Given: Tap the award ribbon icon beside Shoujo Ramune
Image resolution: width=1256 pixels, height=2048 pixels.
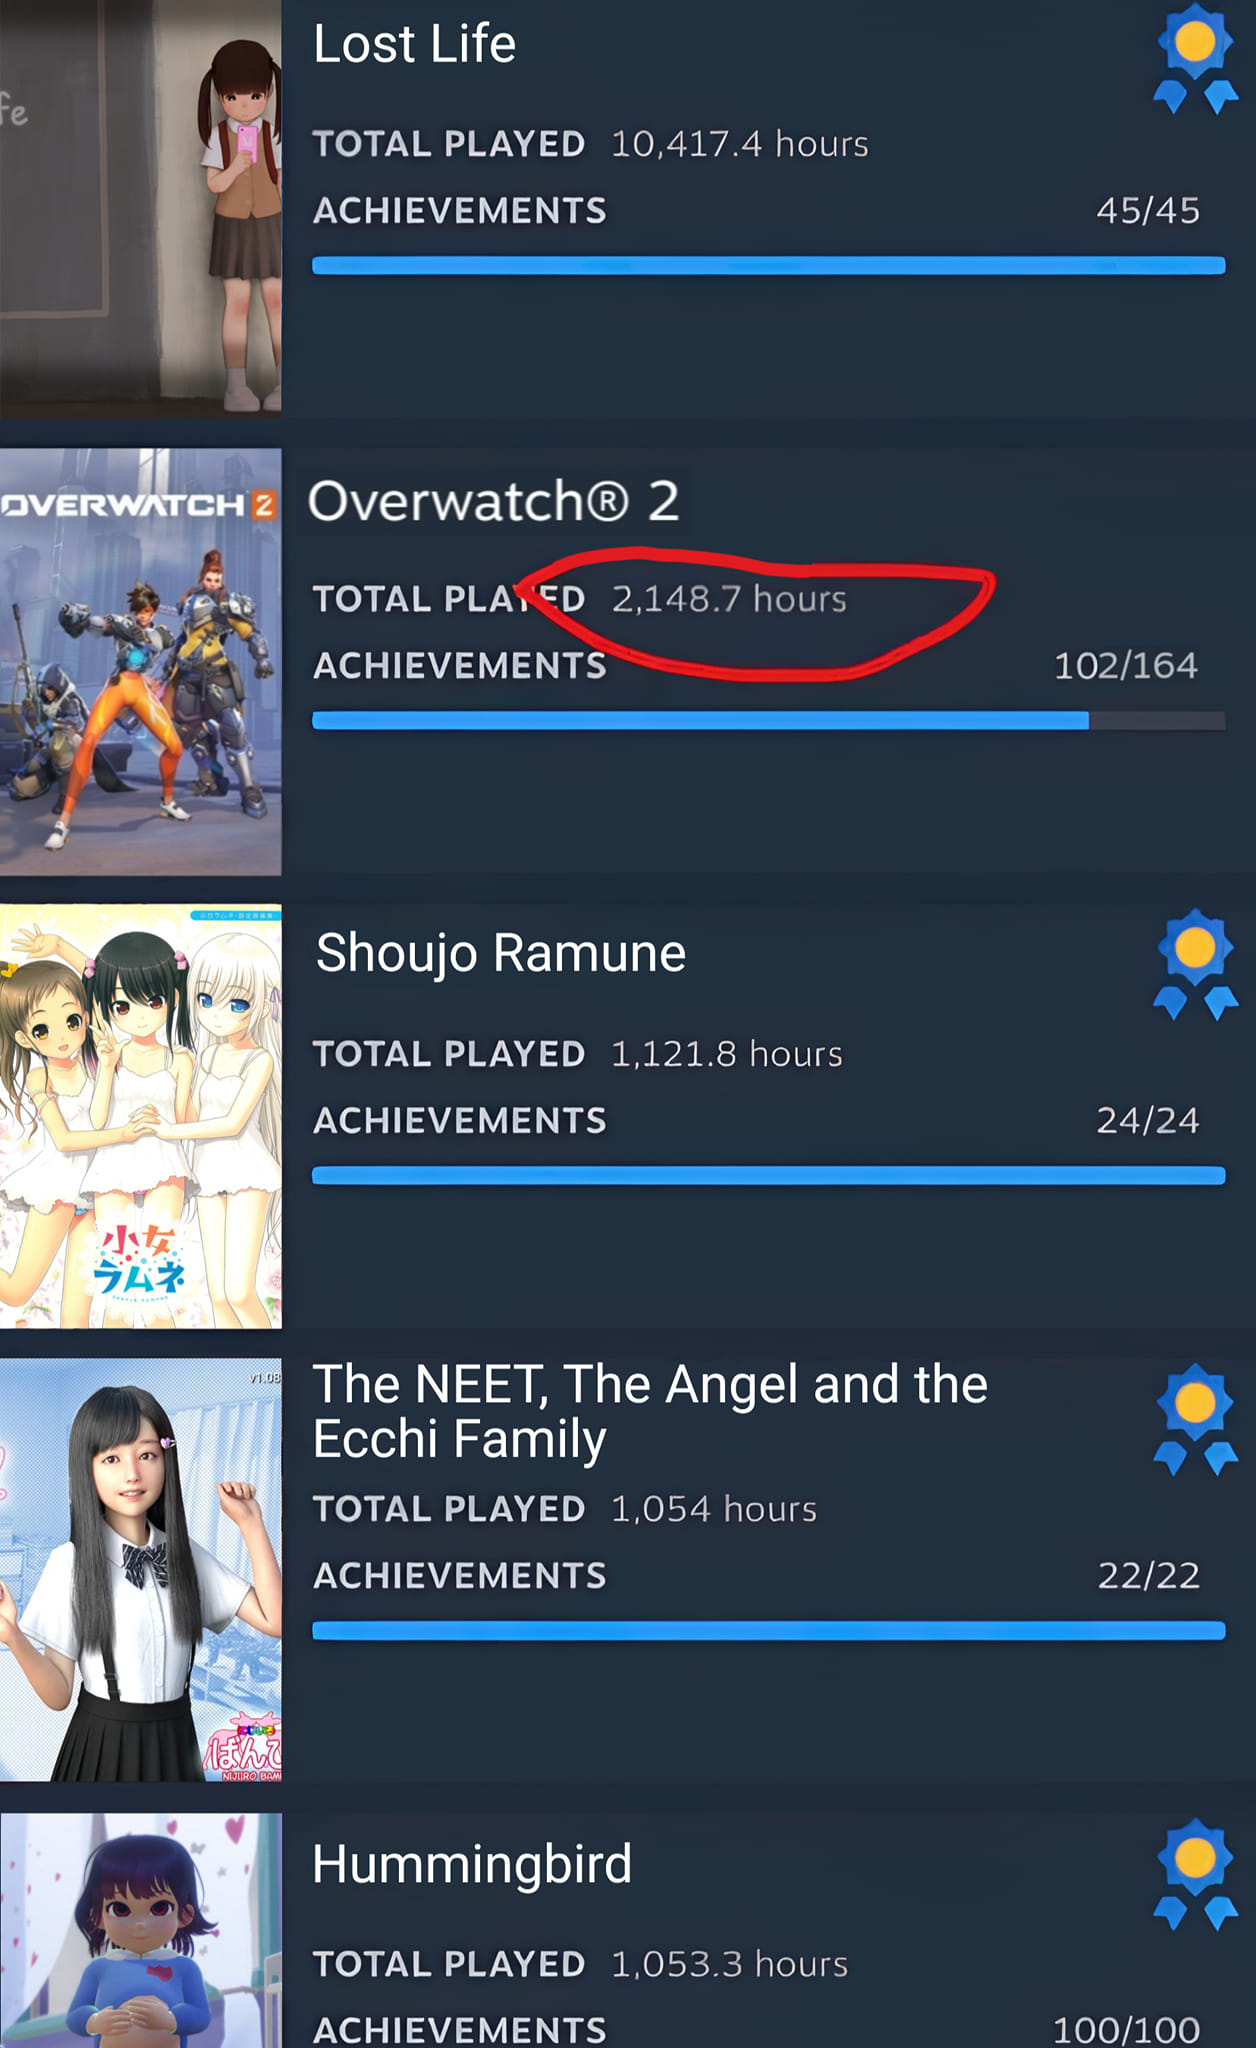Looking at the screenshot, I should [1195, 964].
